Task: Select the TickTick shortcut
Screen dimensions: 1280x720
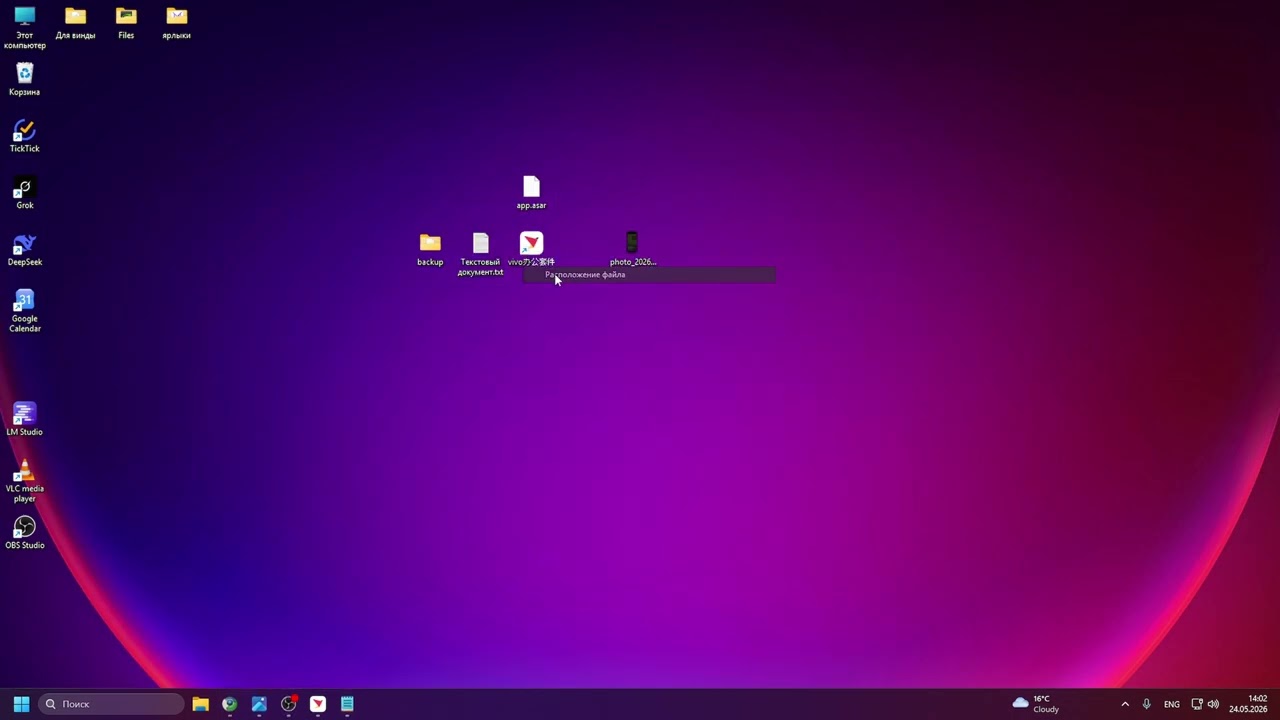Action: coord(25,137)
